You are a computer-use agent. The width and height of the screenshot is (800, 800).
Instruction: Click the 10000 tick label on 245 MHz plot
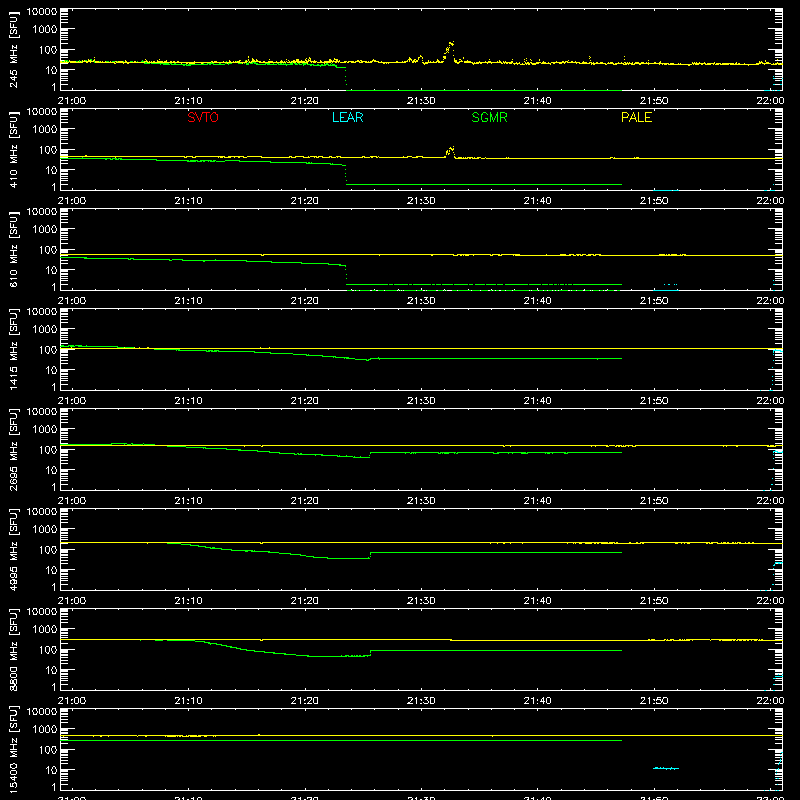tap(42, 12)
